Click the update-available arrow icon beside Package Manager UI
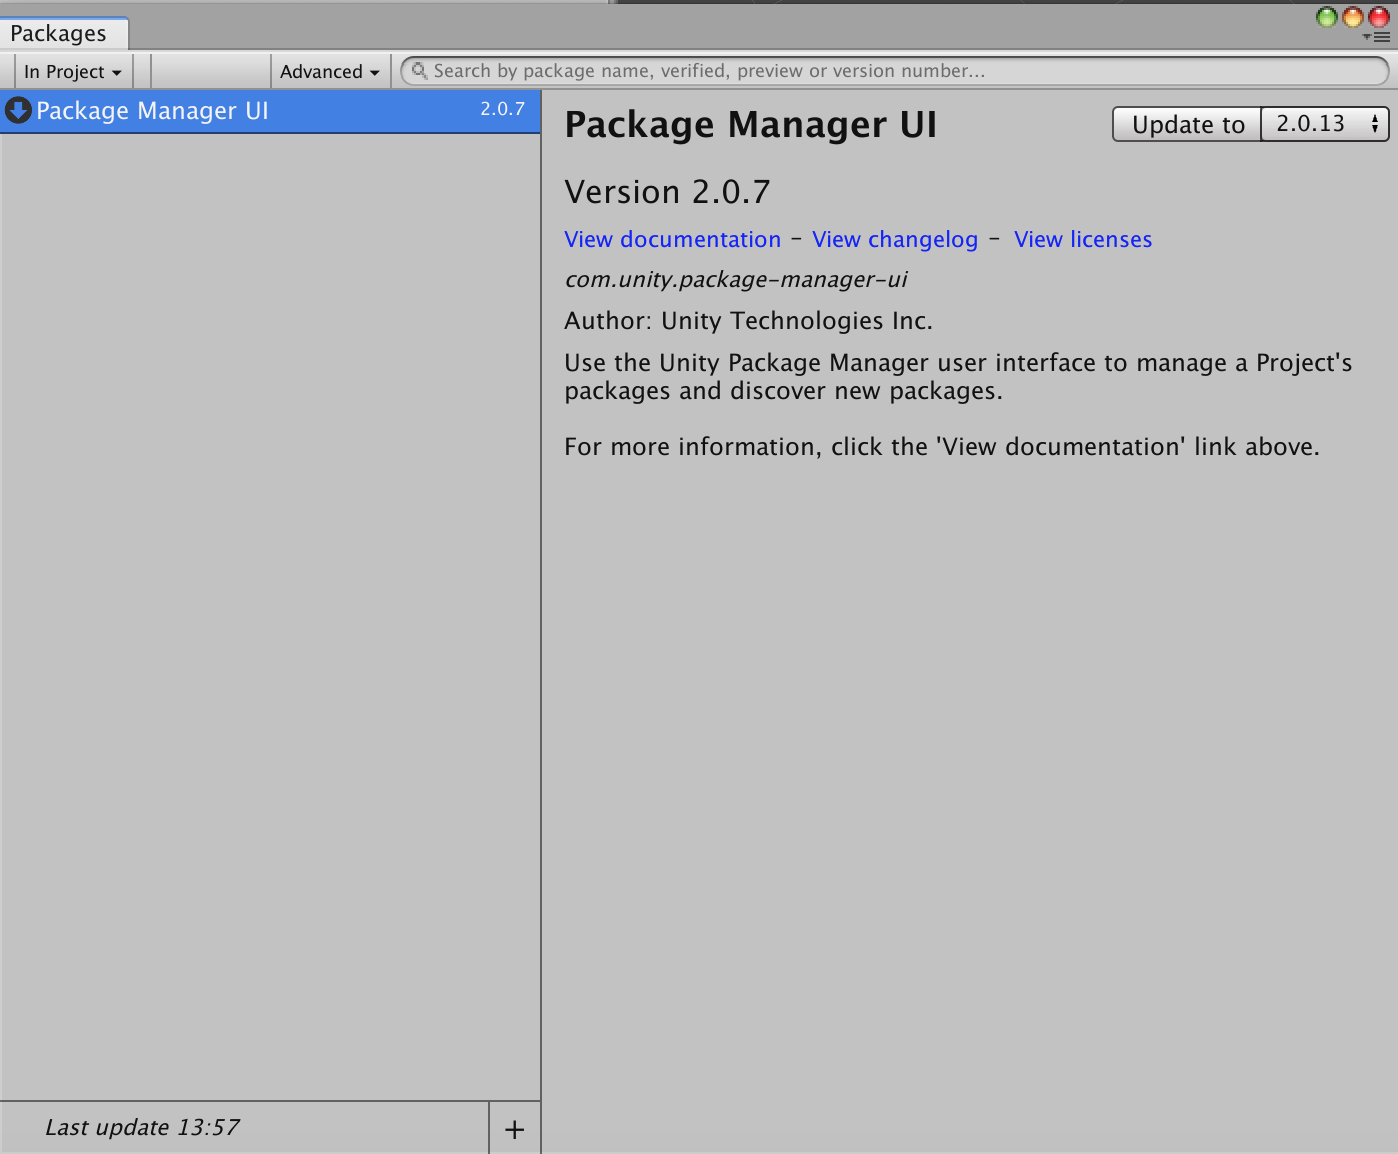 pos(18,110)
